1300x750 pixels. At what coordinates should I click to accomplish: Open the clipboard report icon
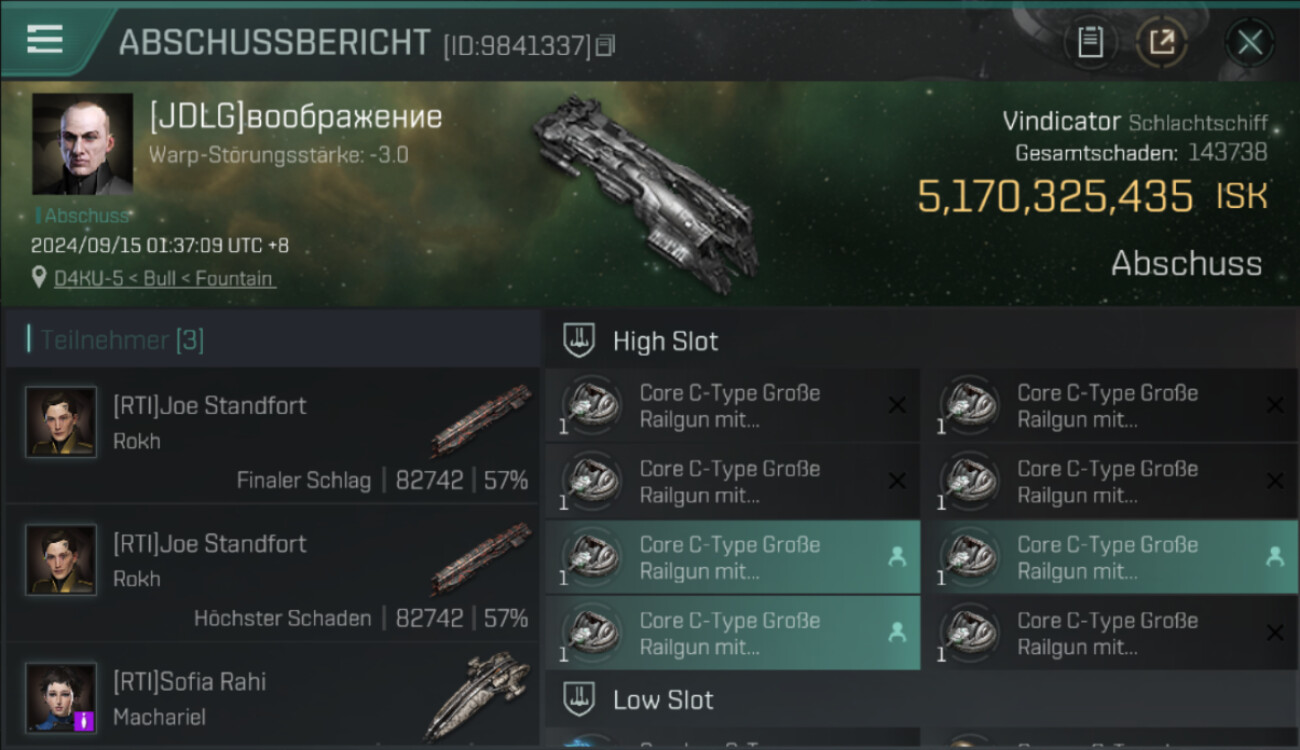(1090, 42)
